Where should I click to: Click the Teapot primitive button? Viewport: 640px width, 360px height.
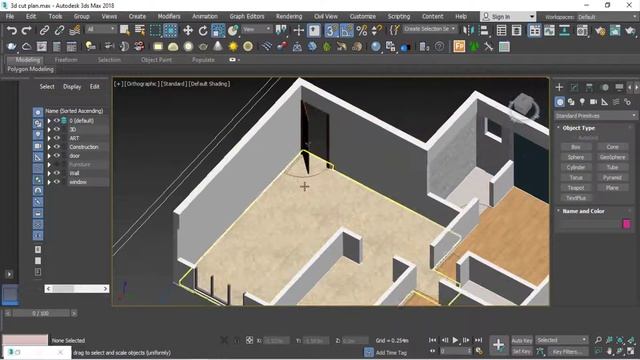pos(576,188)
